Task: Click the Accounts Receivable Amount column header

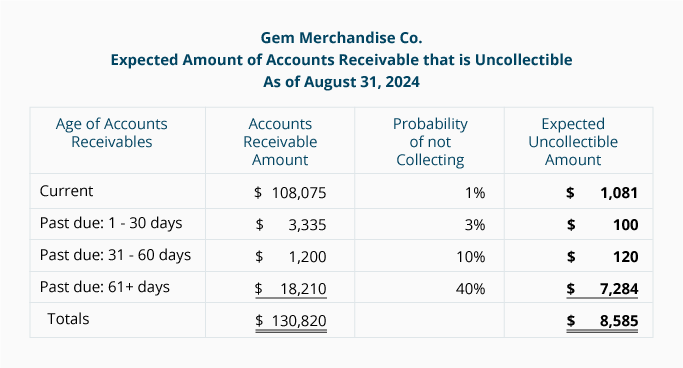Action: tap(280, 142)
